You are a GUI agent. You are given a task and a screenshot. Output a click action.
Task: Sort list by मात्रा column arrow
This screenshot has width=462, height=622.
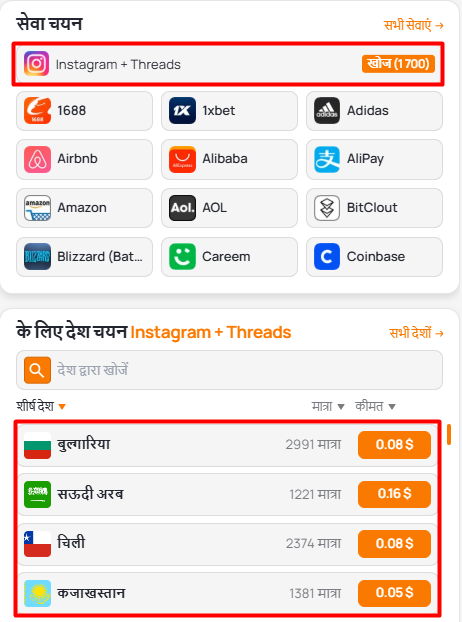[x=341, y=407]
